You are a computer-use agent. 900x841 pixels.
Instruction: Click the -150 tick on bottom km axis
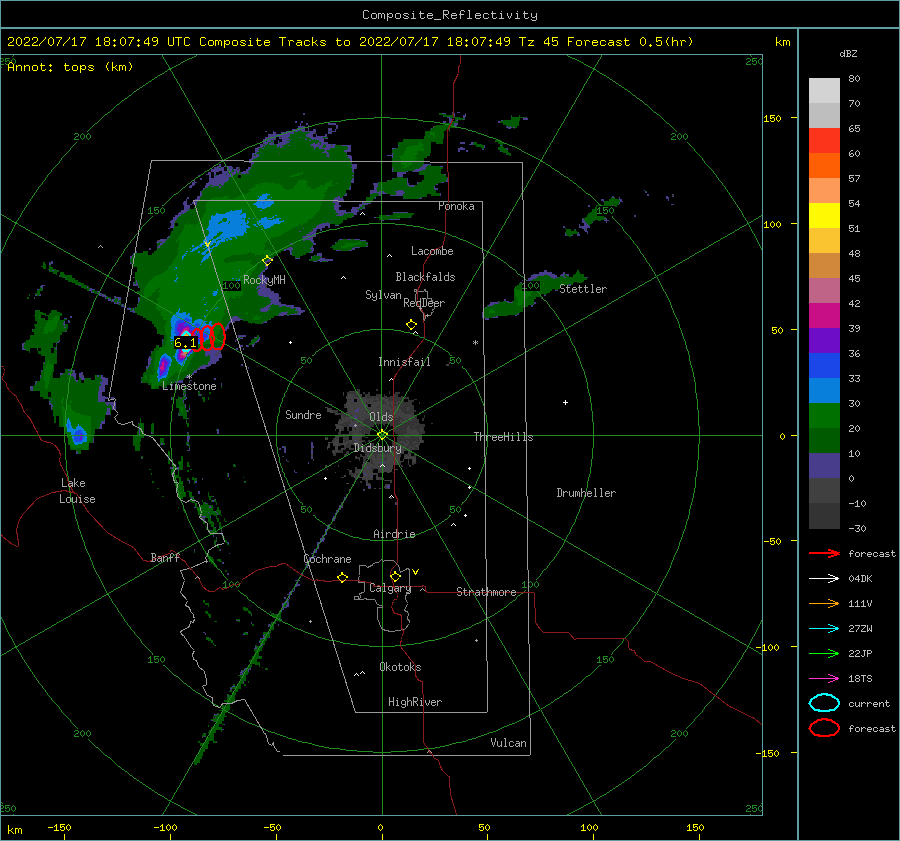59,827
